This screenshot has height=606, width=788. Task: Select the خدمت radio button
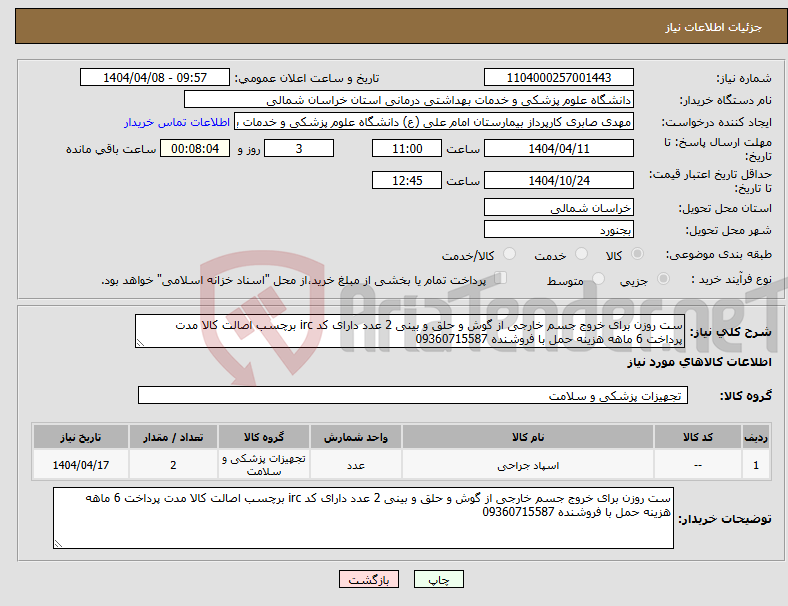pyautogui.click(x=581, y=254)
